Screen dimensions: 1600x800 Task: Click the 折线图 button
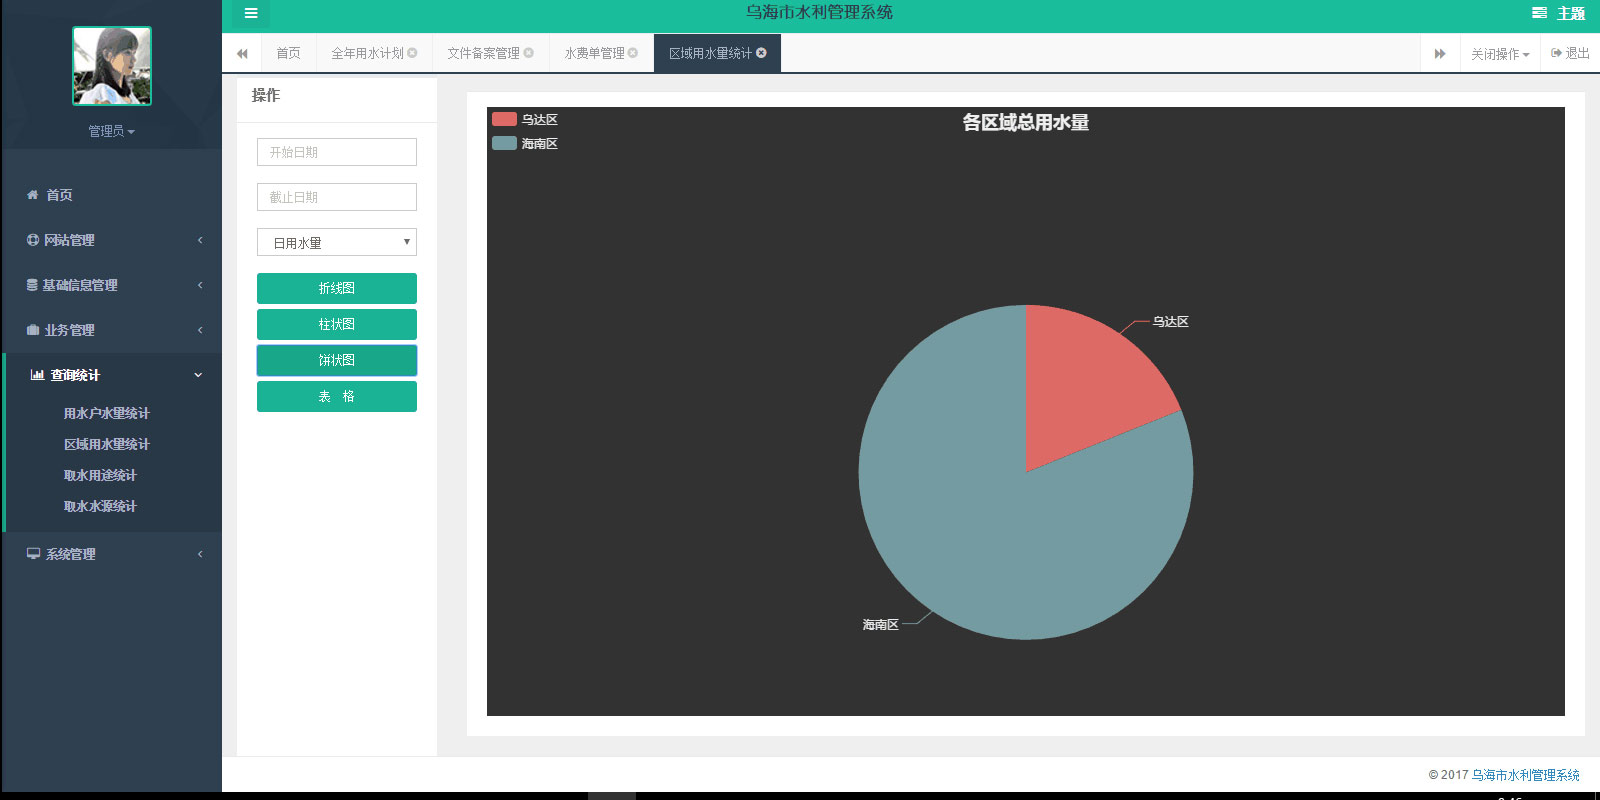coord(336,288)
